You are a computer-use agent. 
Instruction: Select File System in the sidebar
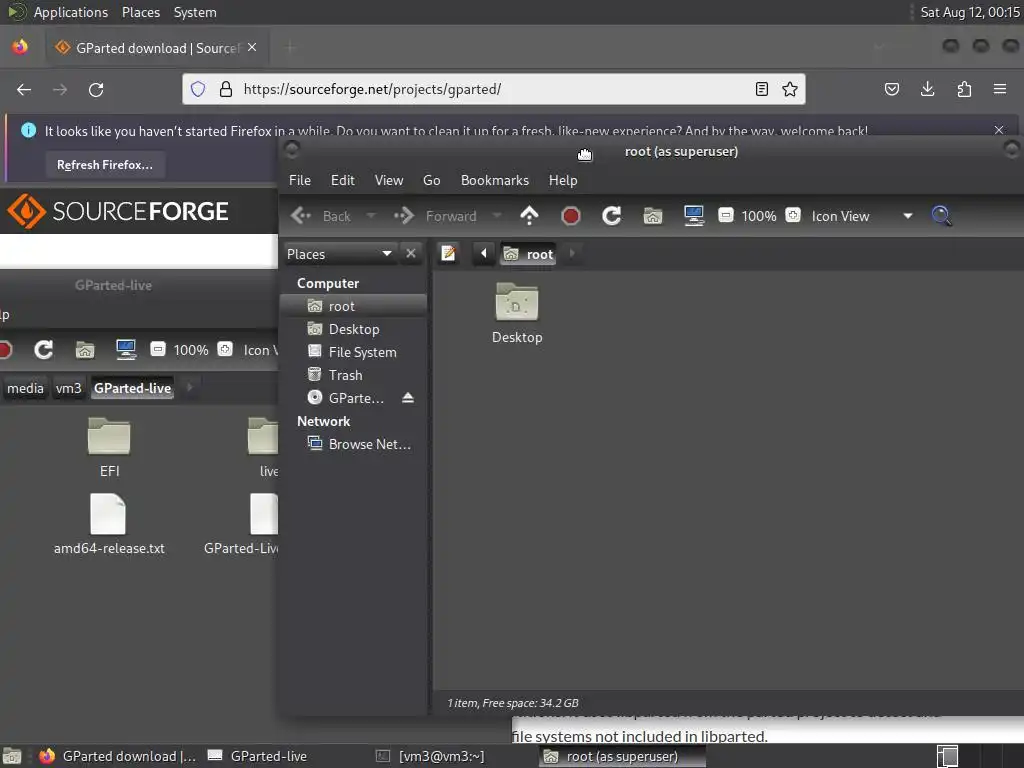tap(353, 352)
